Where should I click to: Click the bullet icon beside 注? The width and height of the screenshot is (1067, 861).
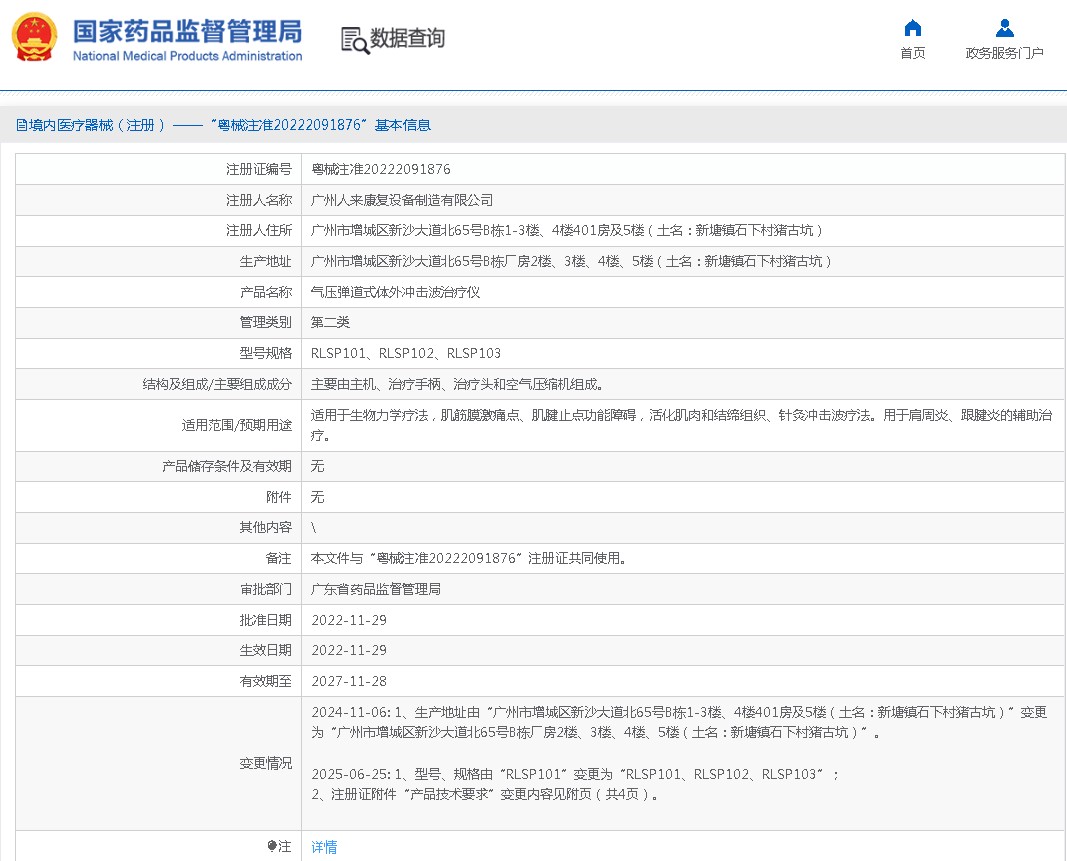click(271, 846)
